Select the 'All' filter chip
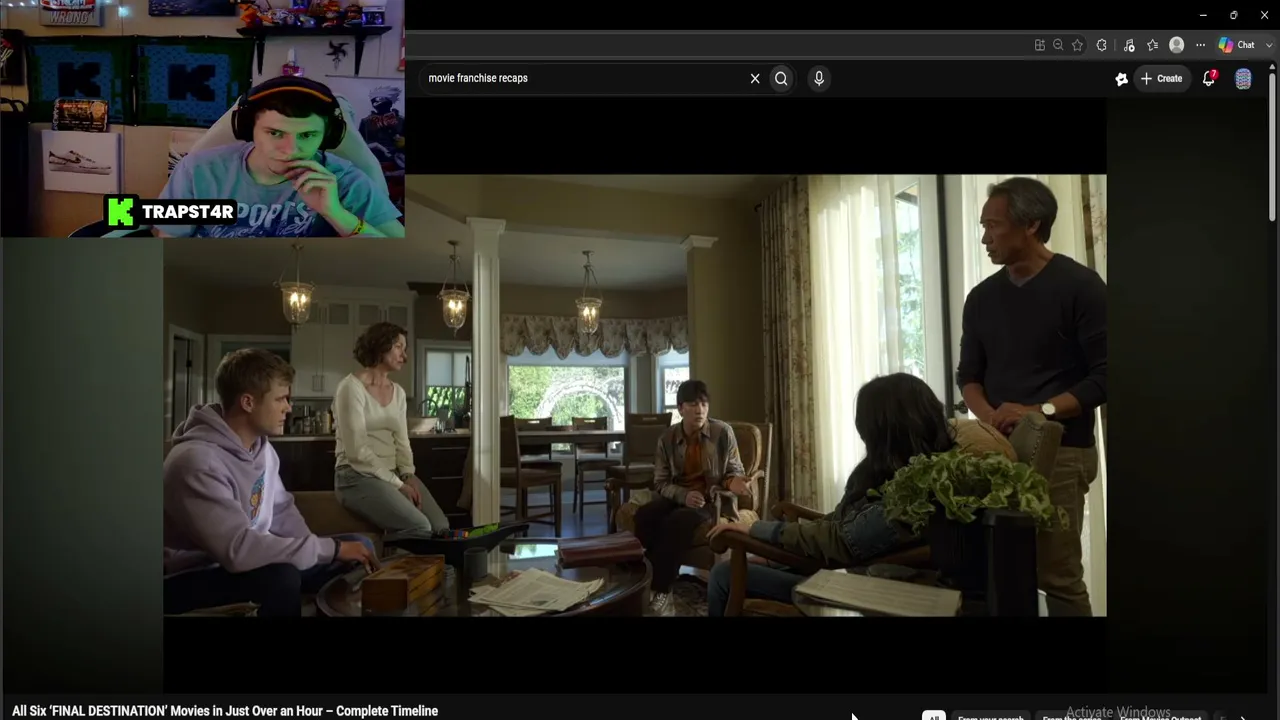The height and width of the screenshot is (720, 1280). [x=933, y=716]
